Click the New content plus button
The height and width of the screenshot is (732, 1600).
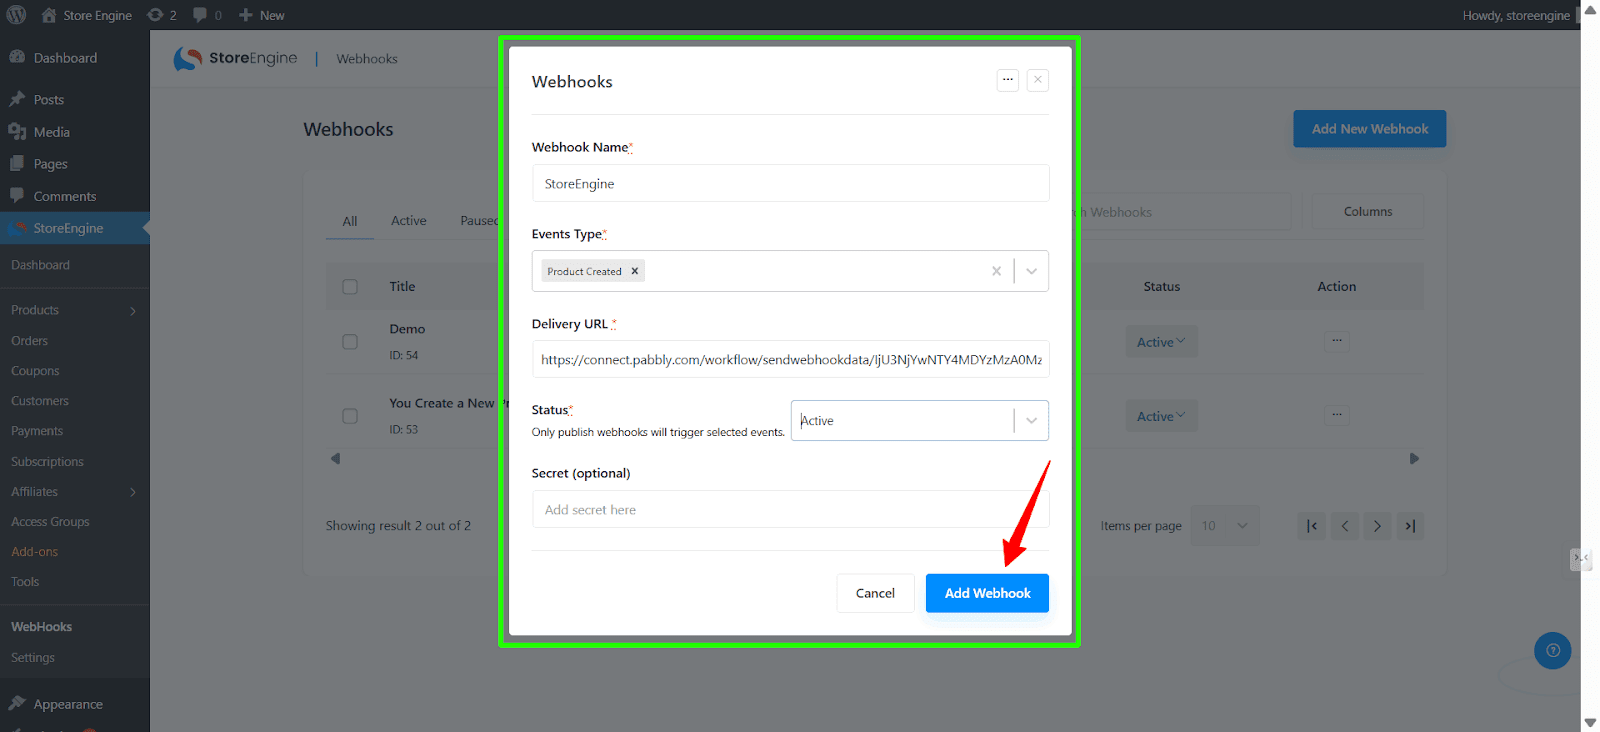[x=262, y=15]
